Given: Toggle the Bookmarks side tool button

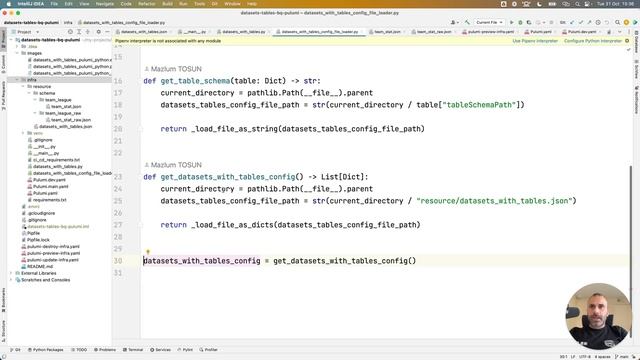Looking at the screenshot, I should (x=3, y=300).
